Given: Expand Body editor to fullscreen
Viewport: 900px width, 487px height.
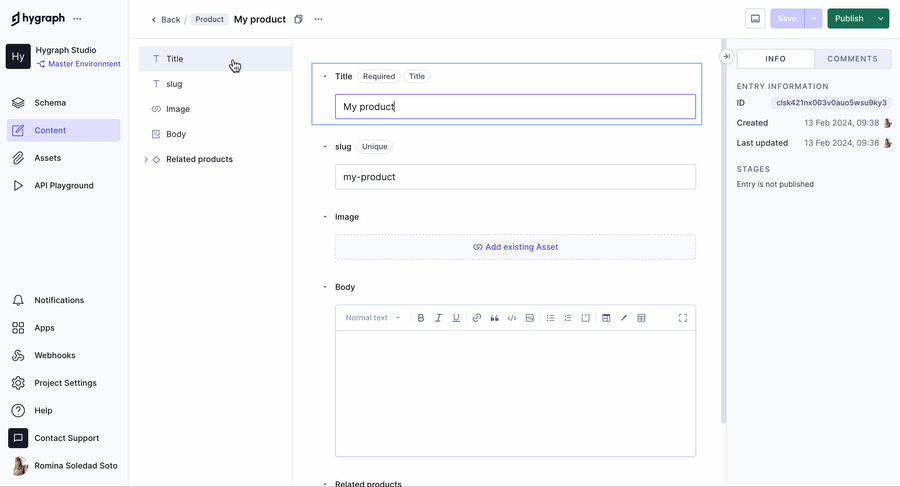Looking at the screenshot, I should (683, 318).
